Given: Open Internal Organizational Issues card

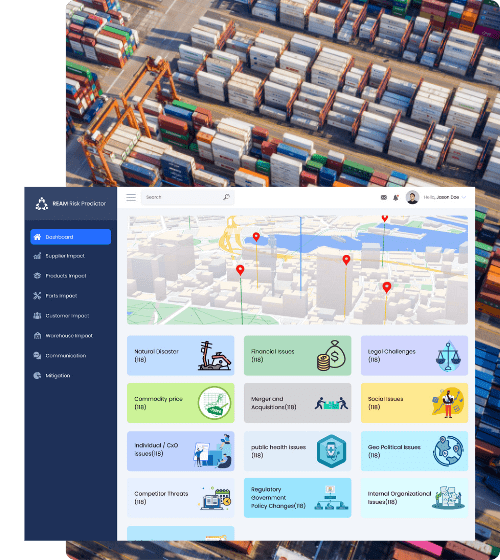Looking at the screenshot, I should coord(414,498).
